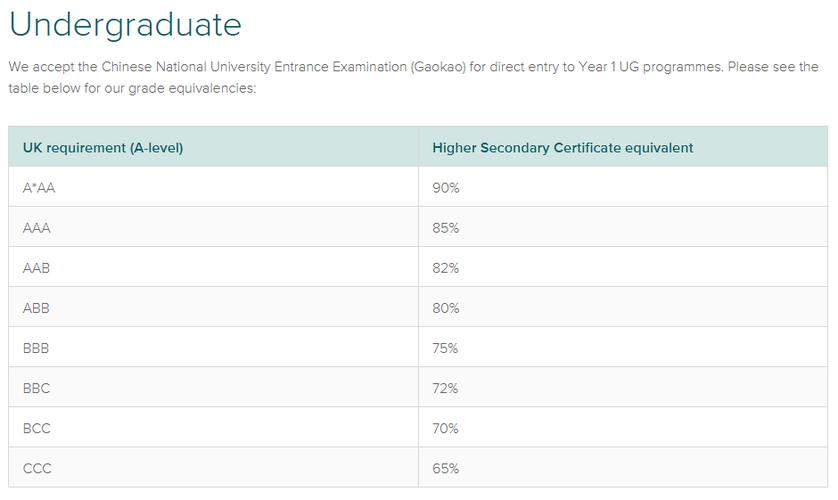Click the 82% percentage cell
This screenshot has height=500, width=838.
pyautogui.click(x=623, y=268)
